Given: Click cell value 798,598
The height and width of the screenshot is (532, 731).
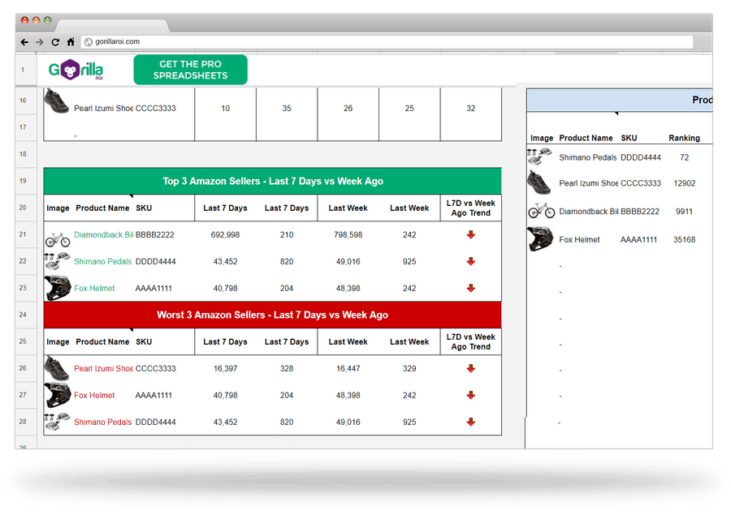Looking at the screenshot, I should coord(348,235).
